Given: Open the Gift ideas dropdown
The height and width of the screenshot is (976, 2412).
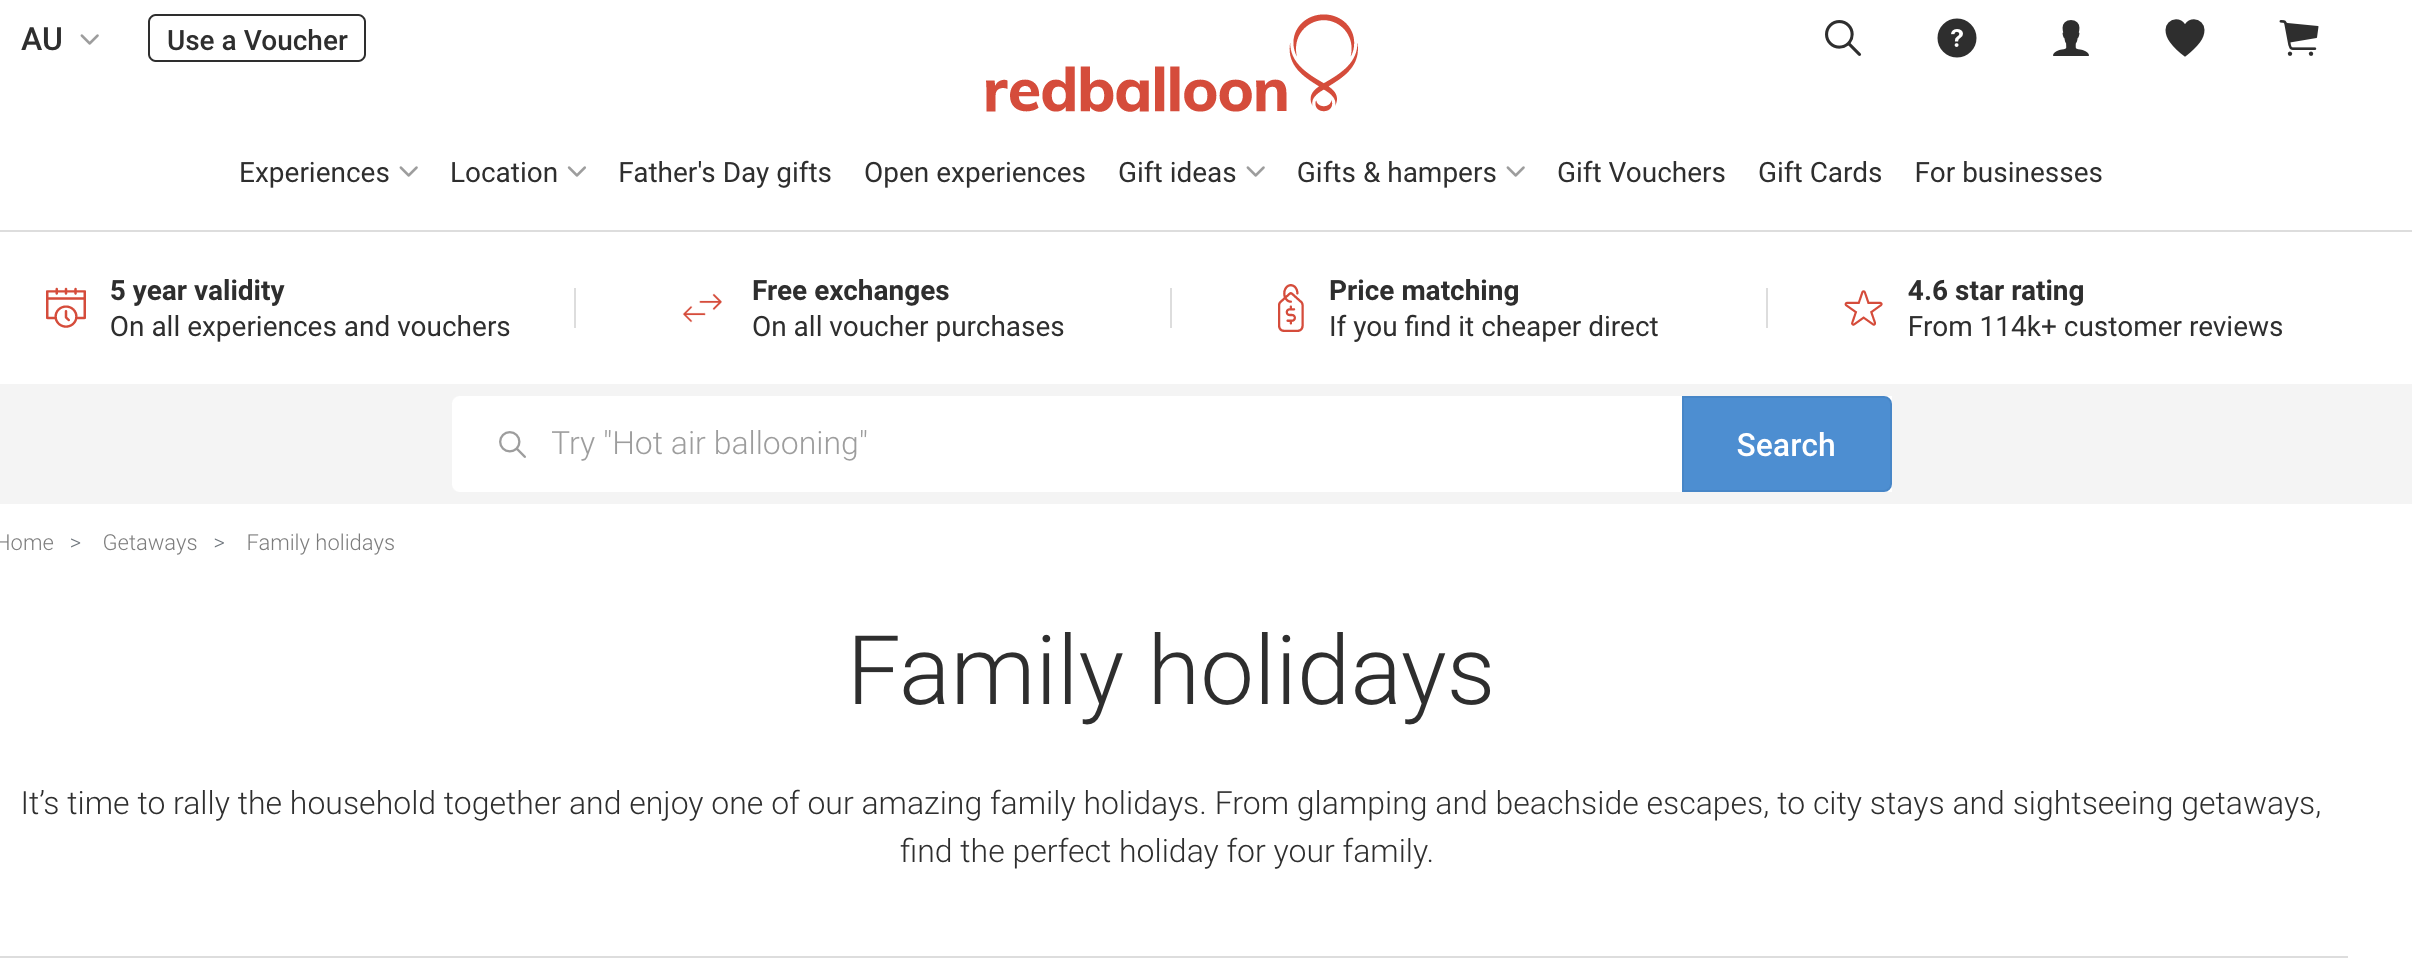Looking at the screenshot, I should click(1188, 172).
